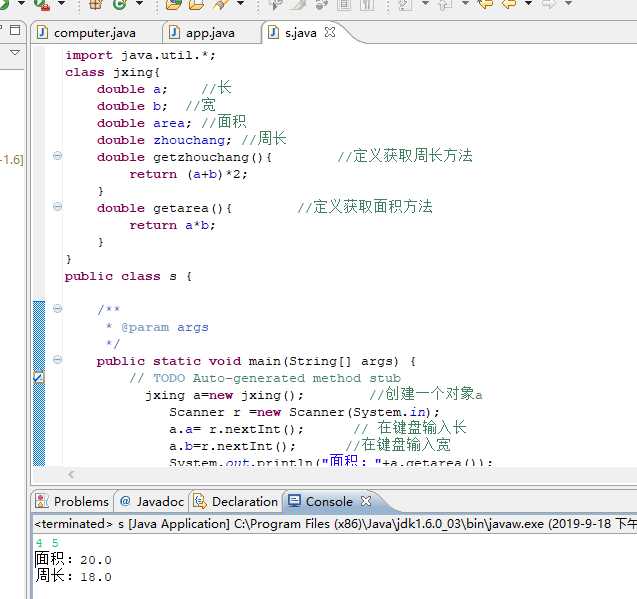Open the Search toolbar dropdown arrow
The height and width of the screenshot is (599, 637).
coord(240,3)
